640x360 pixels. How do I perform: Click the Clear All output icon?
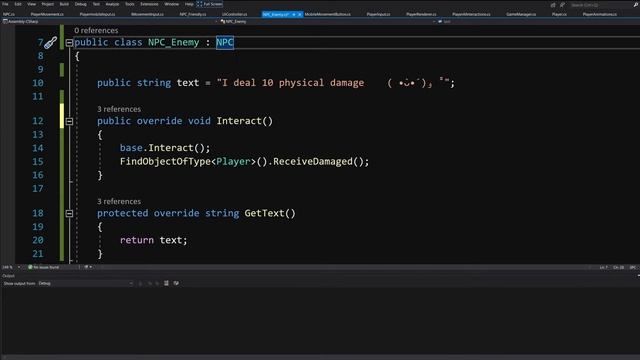[x=166, y=283]
